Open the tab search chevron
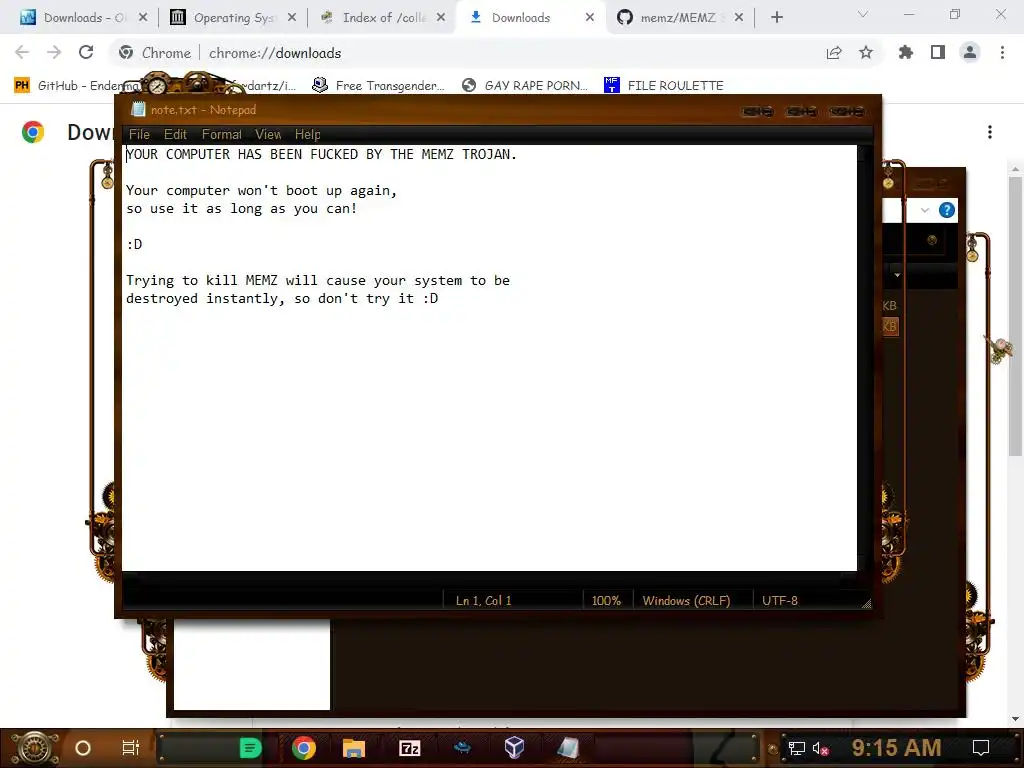Screen dimensions: 1024x768 pos(863,14)
